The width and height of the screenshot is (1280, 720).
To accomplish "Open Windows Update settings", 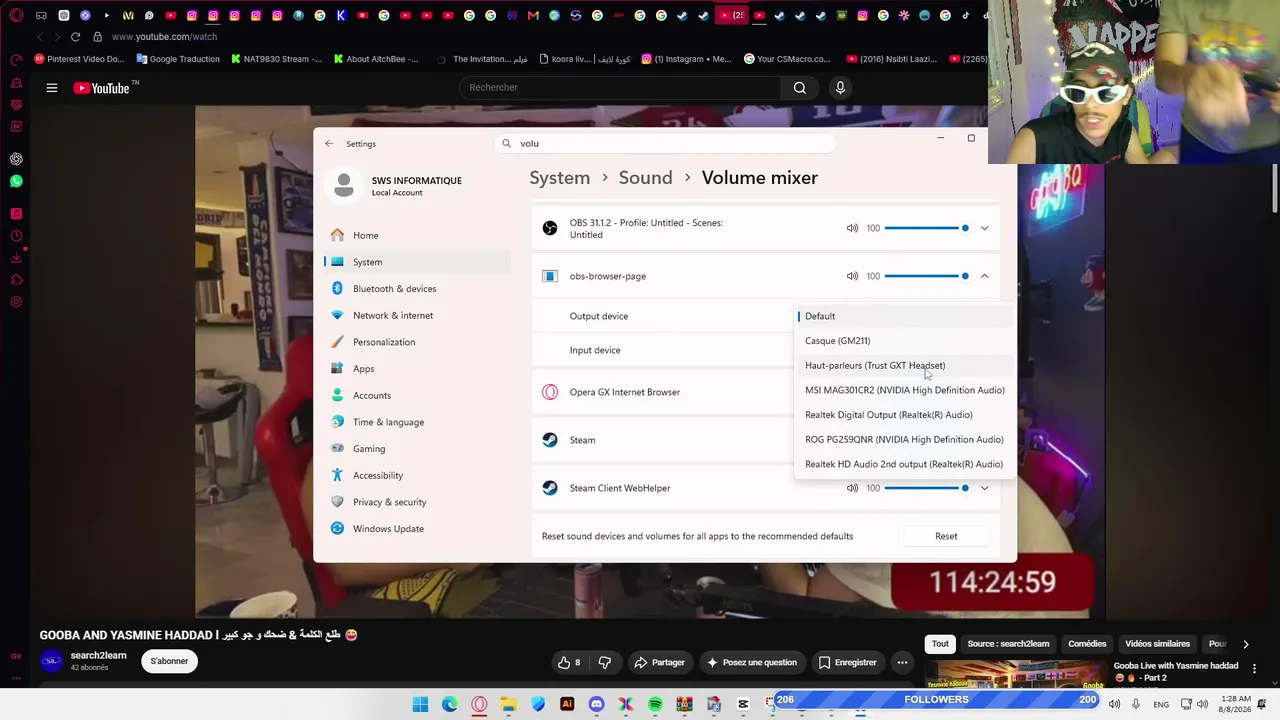I will tap(417, 529).
